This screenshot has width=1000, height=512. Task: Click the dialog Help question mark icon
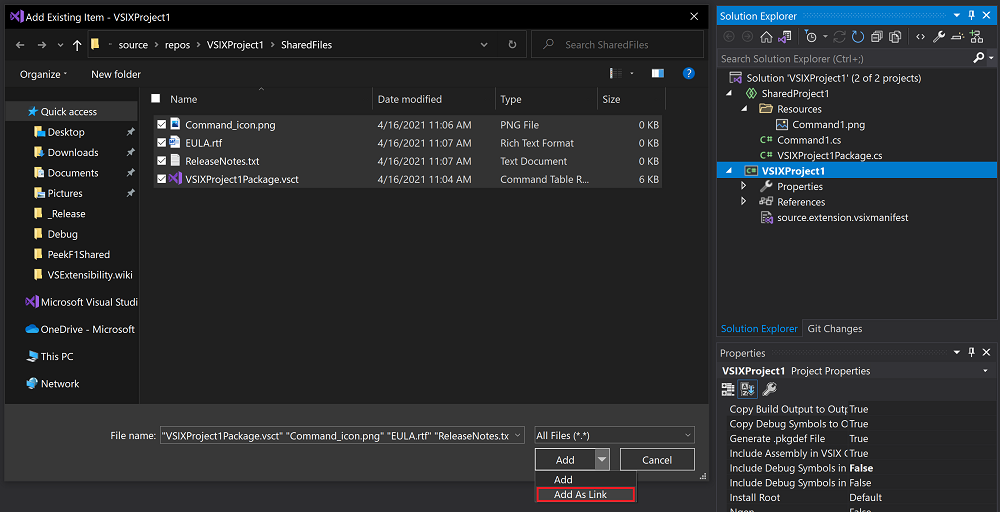tap(688, 74)
